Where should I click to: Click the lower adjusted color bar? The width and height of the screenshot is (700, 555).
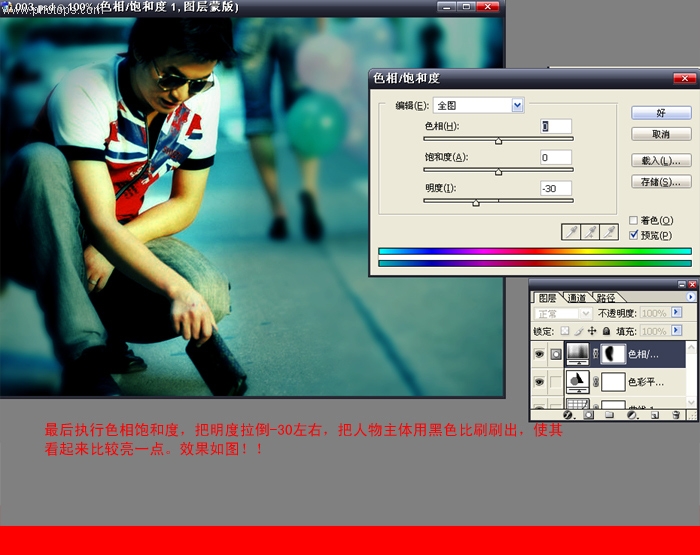(x=535, y=263)
